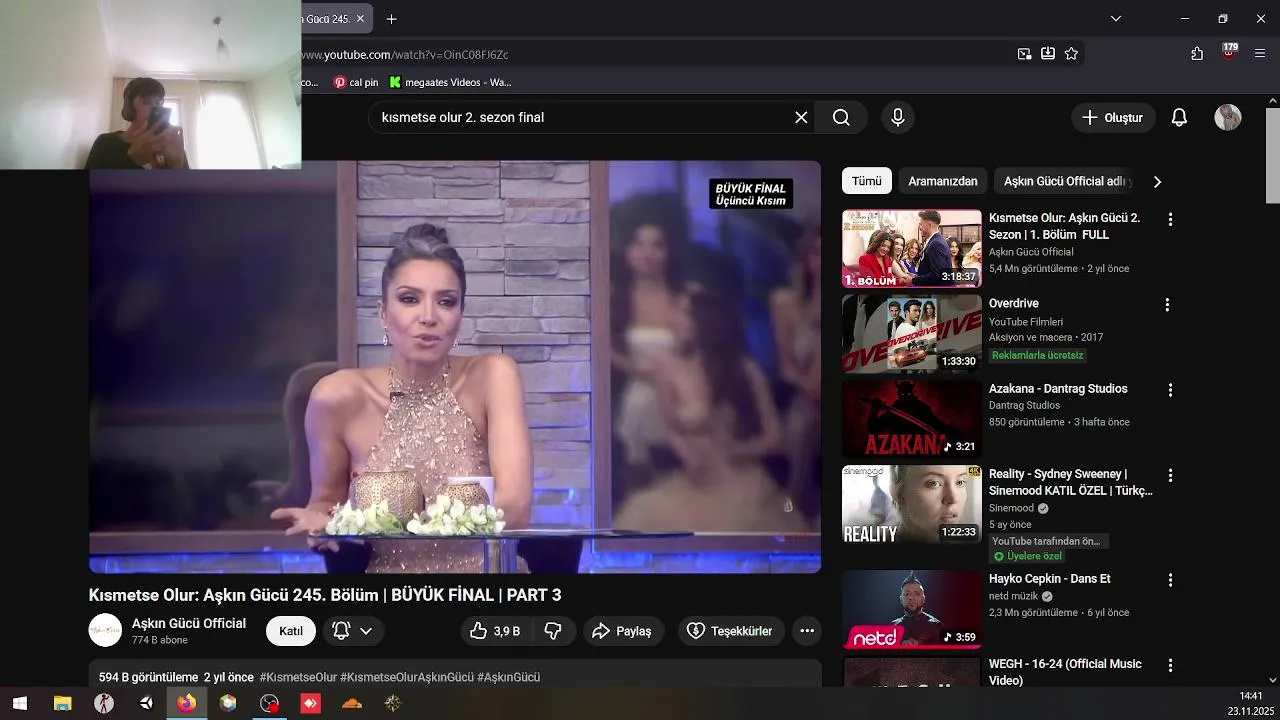Open AnyDesk red icon in taskbar
The width and height of the screenshot is (1280, 720).
click(x=310, y=703)
